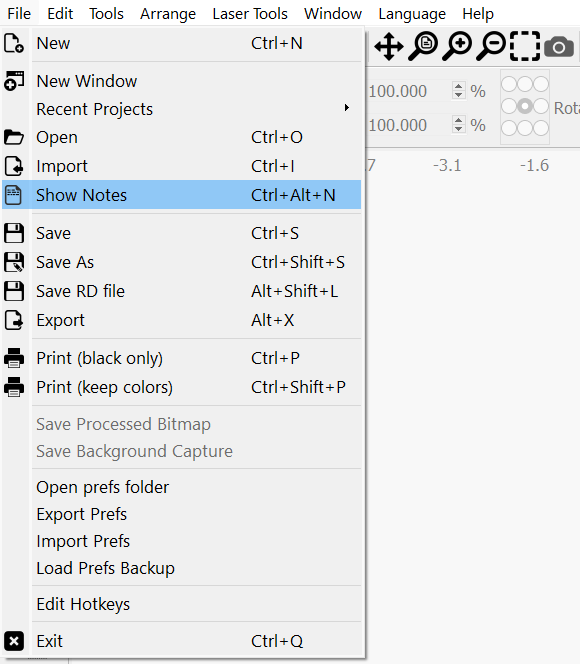Viewport: 580px width, 664px height.
Task: Select the Frame Selection dashed rectangle icon
Action: point(525,46)
